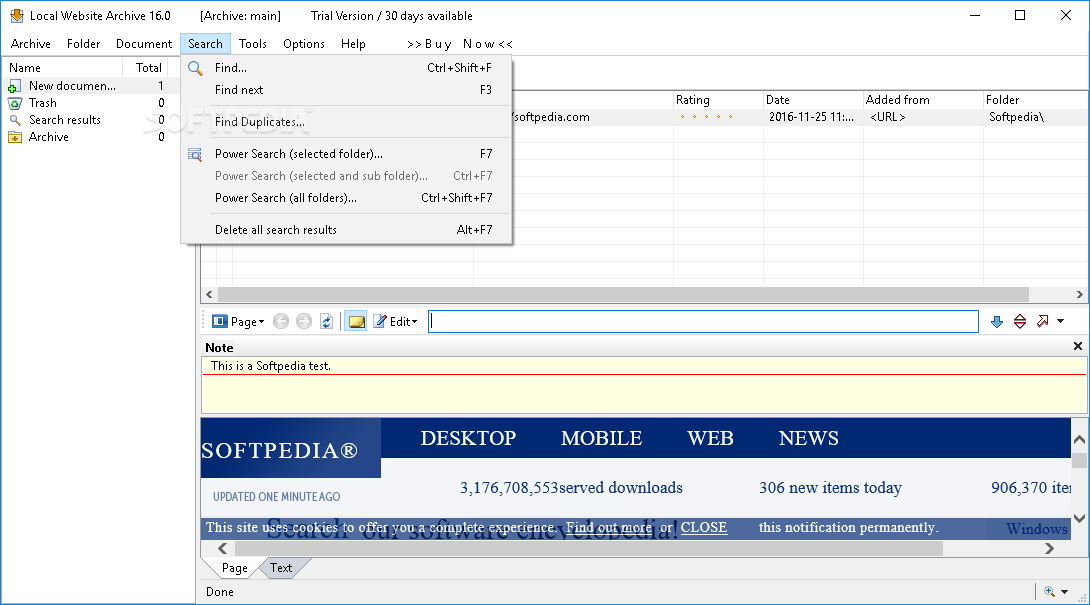Close the Note panel
The width and height of the screenshot is (1090, 605).
coord(1077,346)
